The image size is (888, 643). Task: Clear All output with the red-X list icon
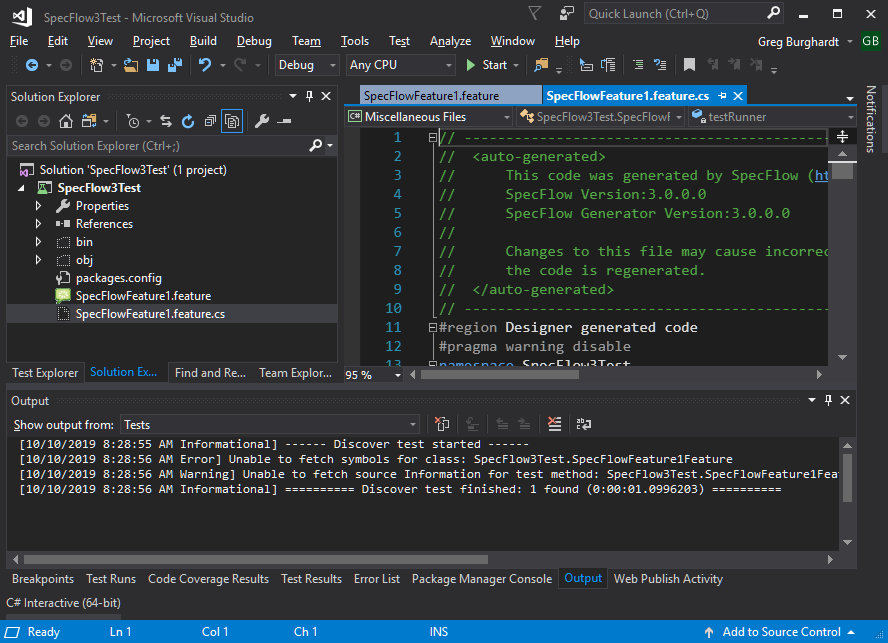tap(554, 424)
